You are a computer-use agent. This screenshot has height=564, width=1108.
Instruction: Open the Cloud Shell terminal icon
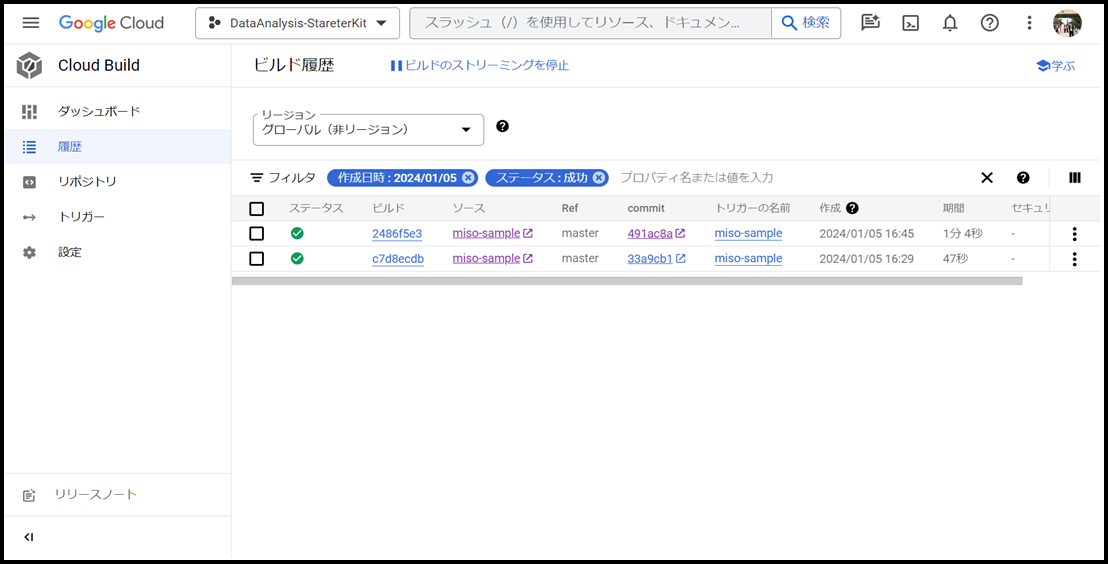[x=910, y=23]
